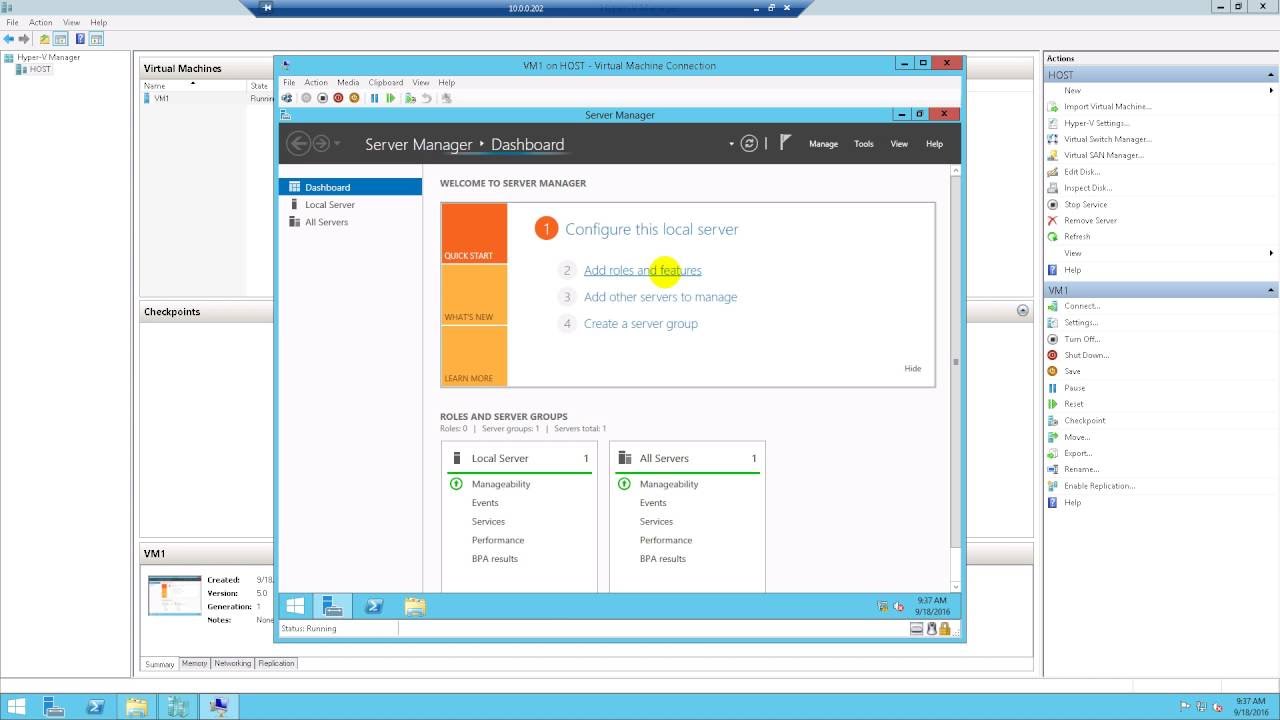
Task: Select All Servers in Server Manager sidebar
Action: click(x=350, y=222)
